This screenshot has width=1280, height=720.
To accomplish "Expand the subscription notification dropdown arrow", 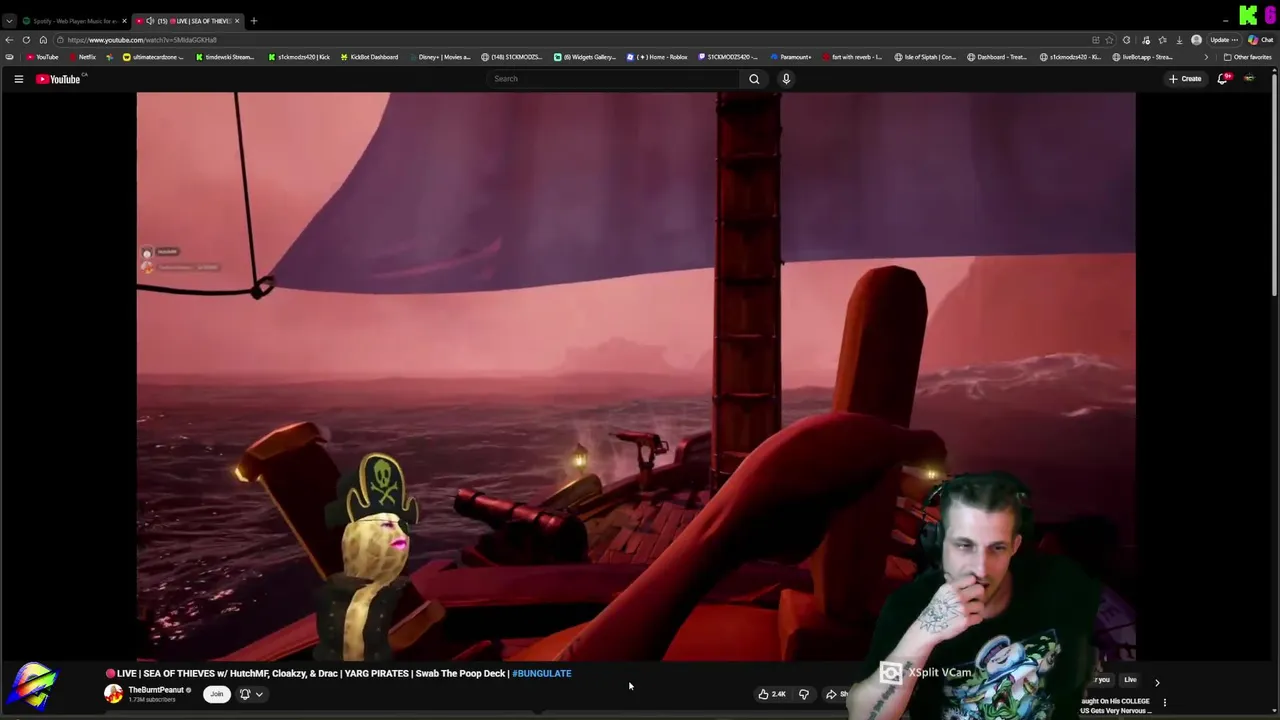I will pos(259,694).
